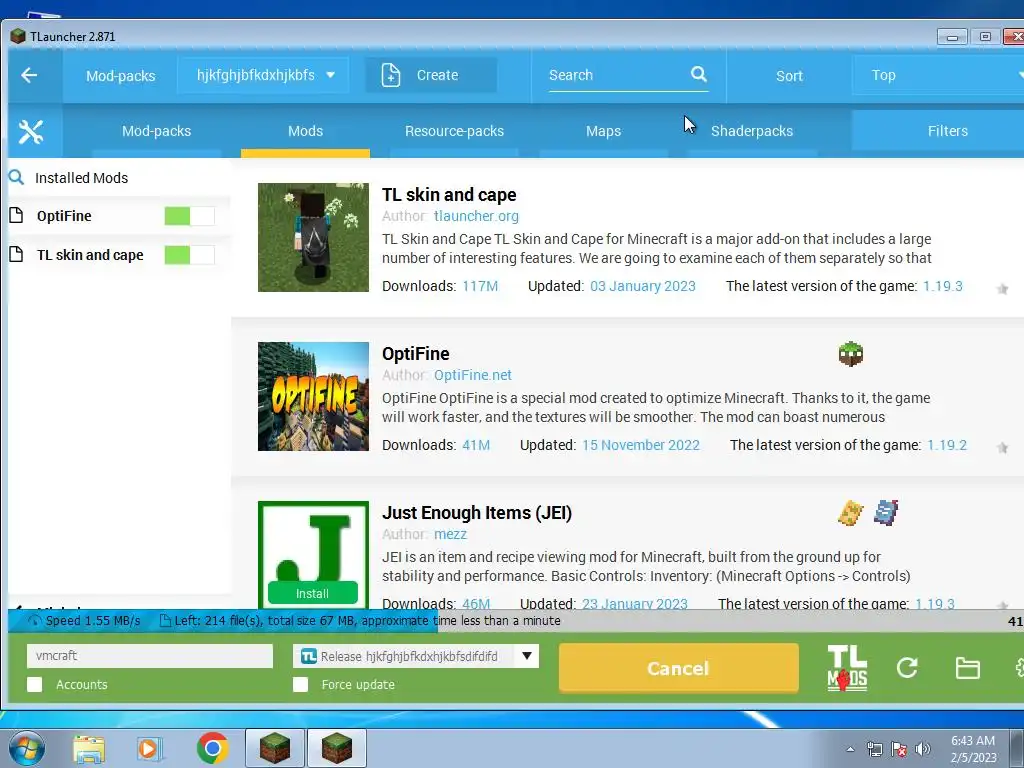Click the file icon beside OptiFine in sidebar
The height and width of the screenshot is (768, 1024).
[16, 215]
